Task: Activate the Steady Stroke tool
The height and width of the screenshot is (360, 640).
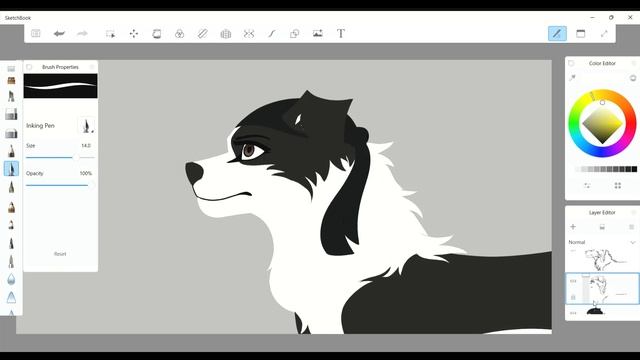Action: [271, 34]
